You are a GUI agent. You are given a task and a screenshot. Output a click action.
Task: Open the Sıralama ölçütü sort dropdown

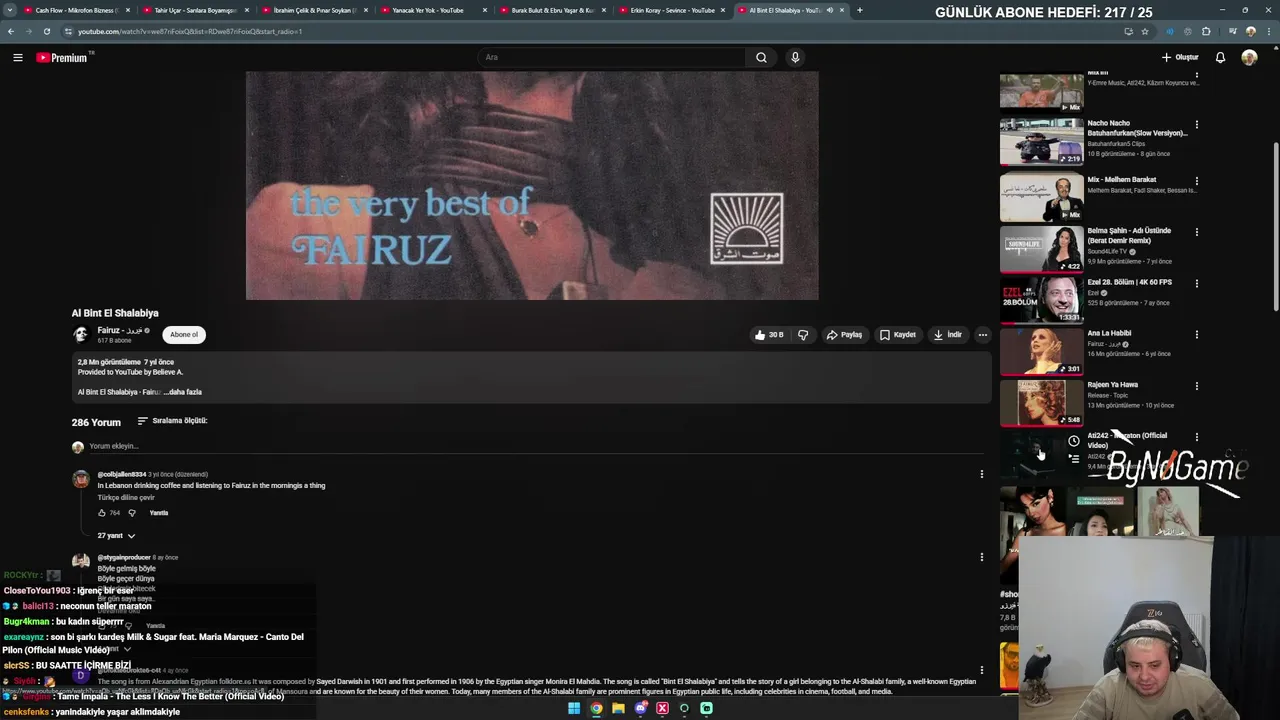172,421
